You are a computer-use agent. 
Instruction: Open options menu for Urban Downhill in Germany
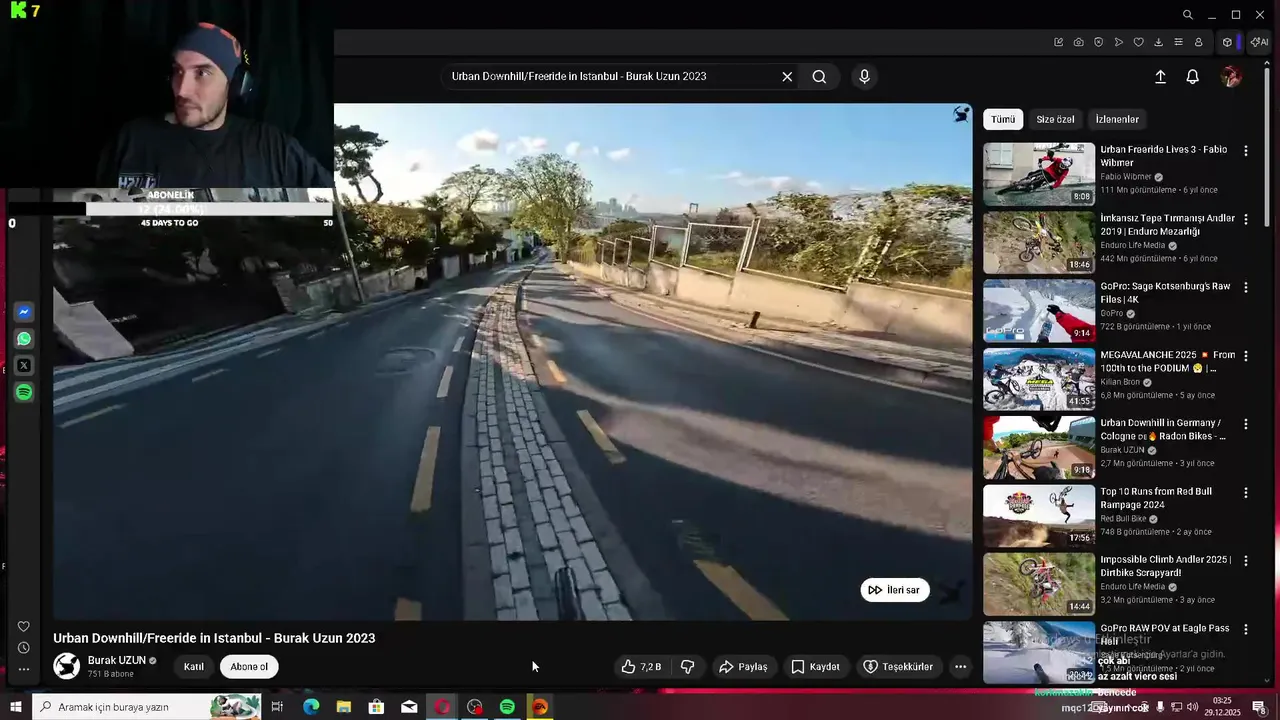[x=1245, y=424]
